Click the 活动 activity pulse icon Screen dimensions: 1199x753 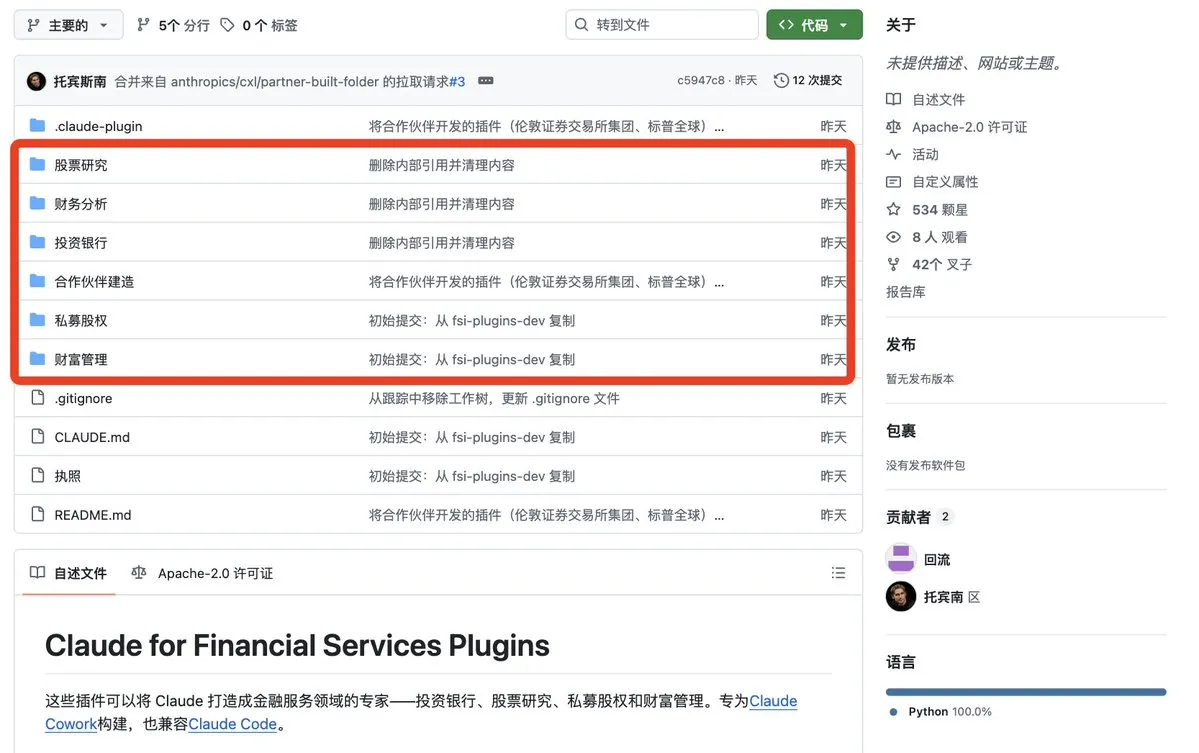pos(894,155)
